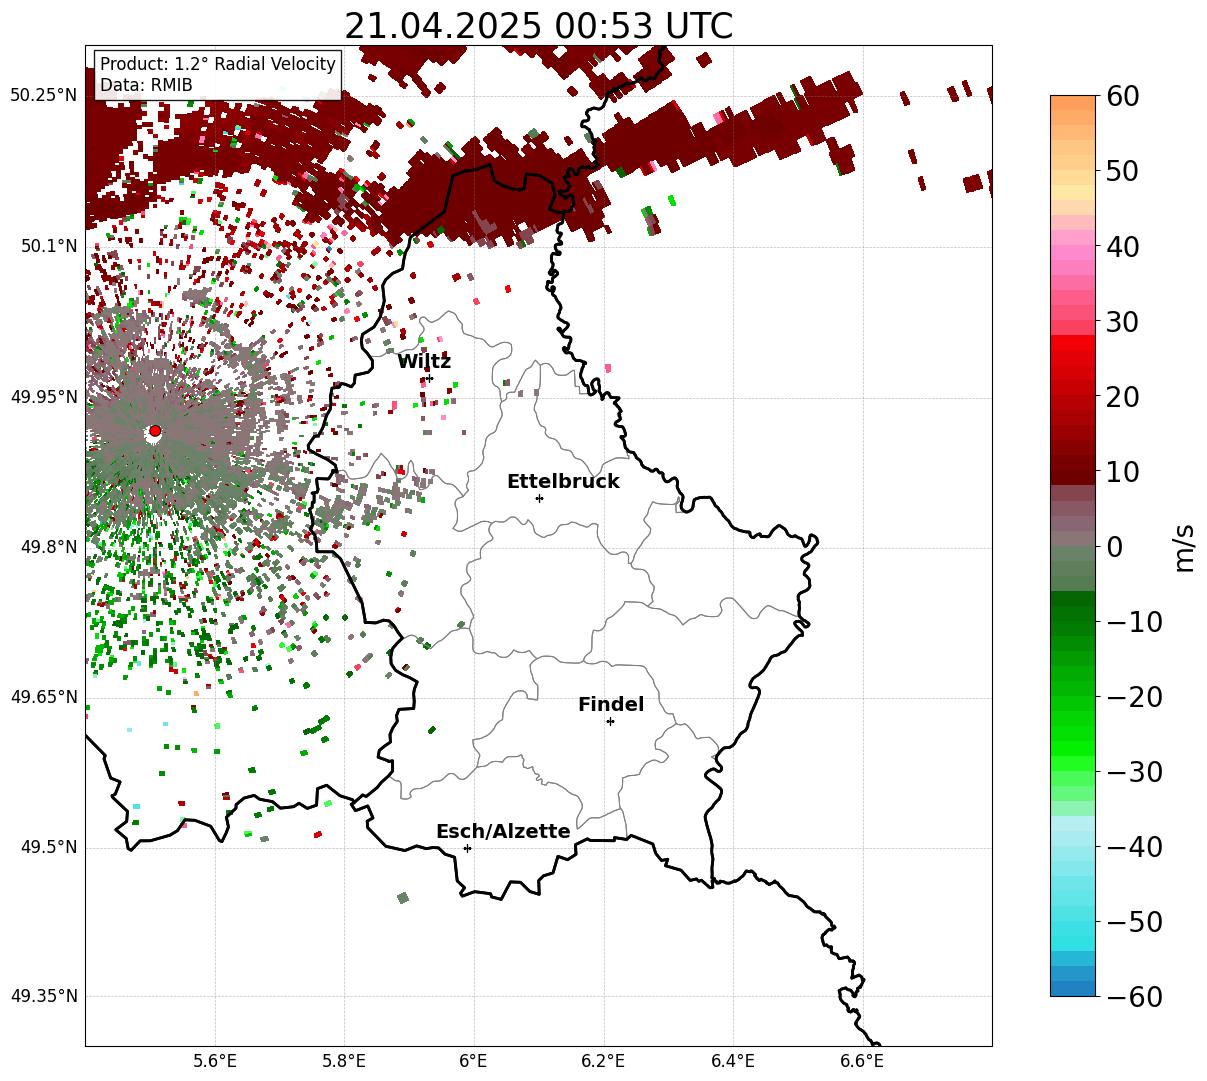Click the red radar location marker
Viewport: 1207px width, 1081px height.
(x=154, y=431)
